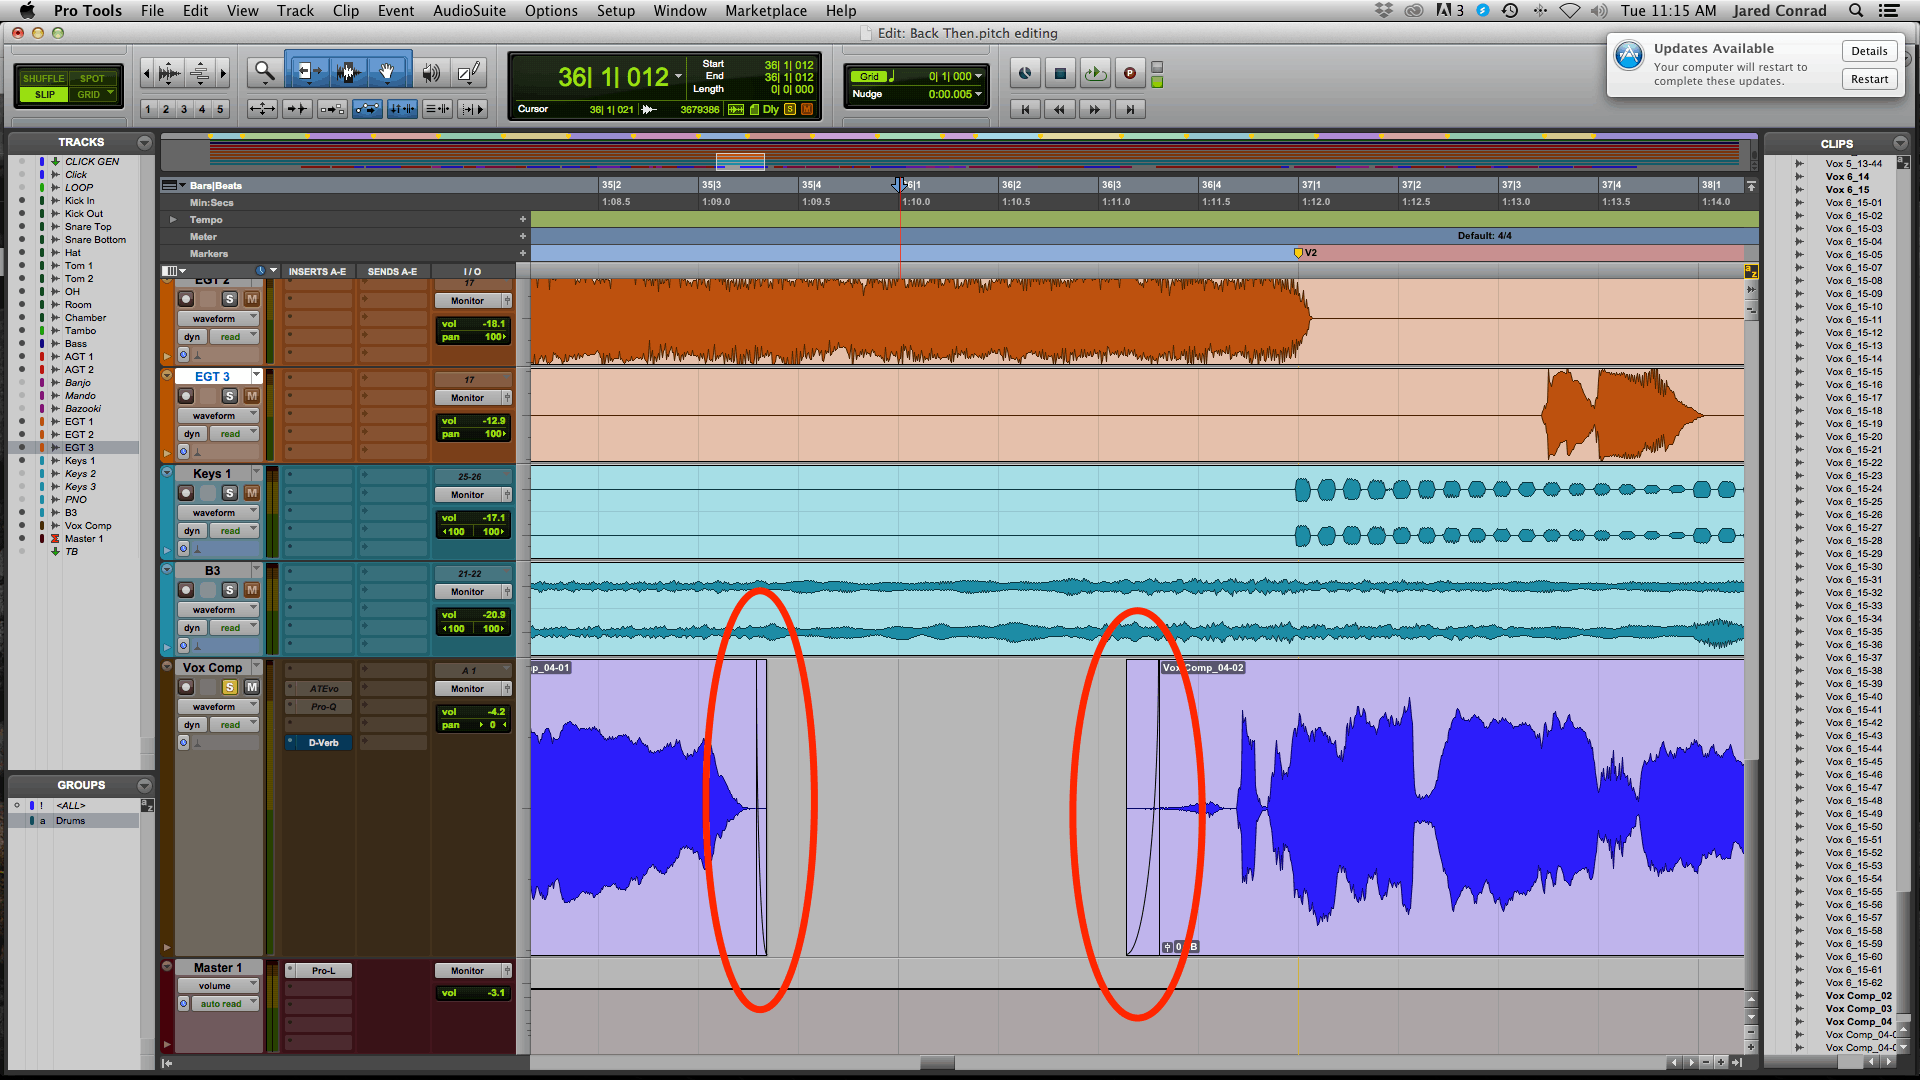
Task: Open the Clip menu
Action: [x=346, y=10]
